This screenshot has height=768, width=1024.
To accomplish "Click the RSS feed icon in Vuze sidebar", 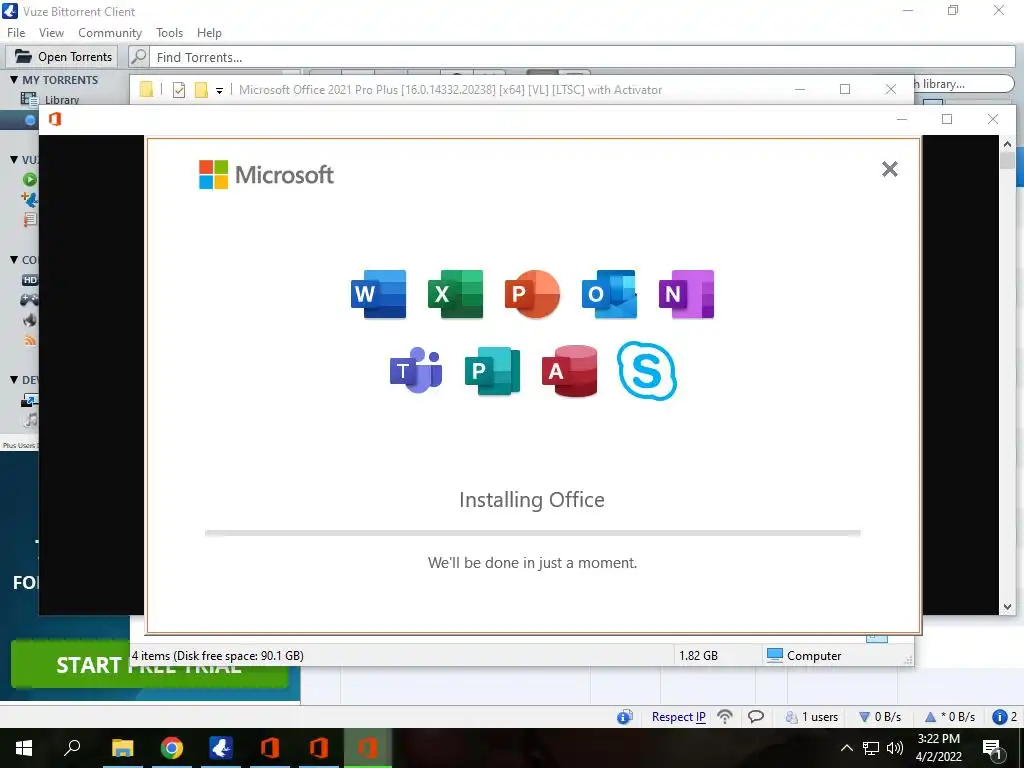I will coord(30,340).
